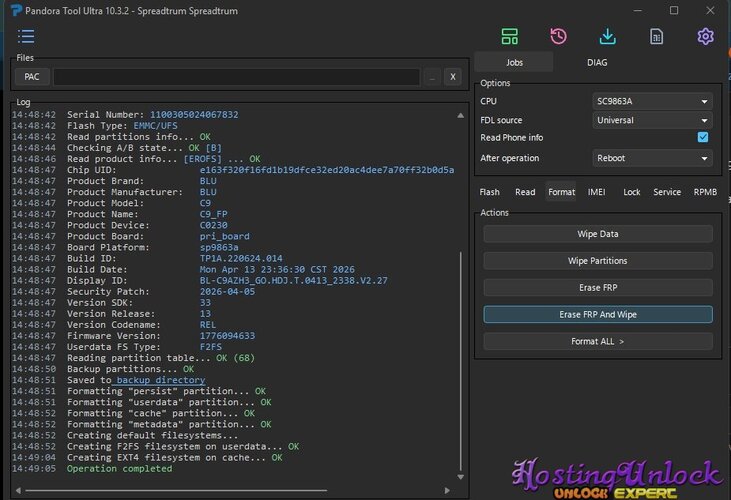Open the green layout panels icon

tap(509, 36)
